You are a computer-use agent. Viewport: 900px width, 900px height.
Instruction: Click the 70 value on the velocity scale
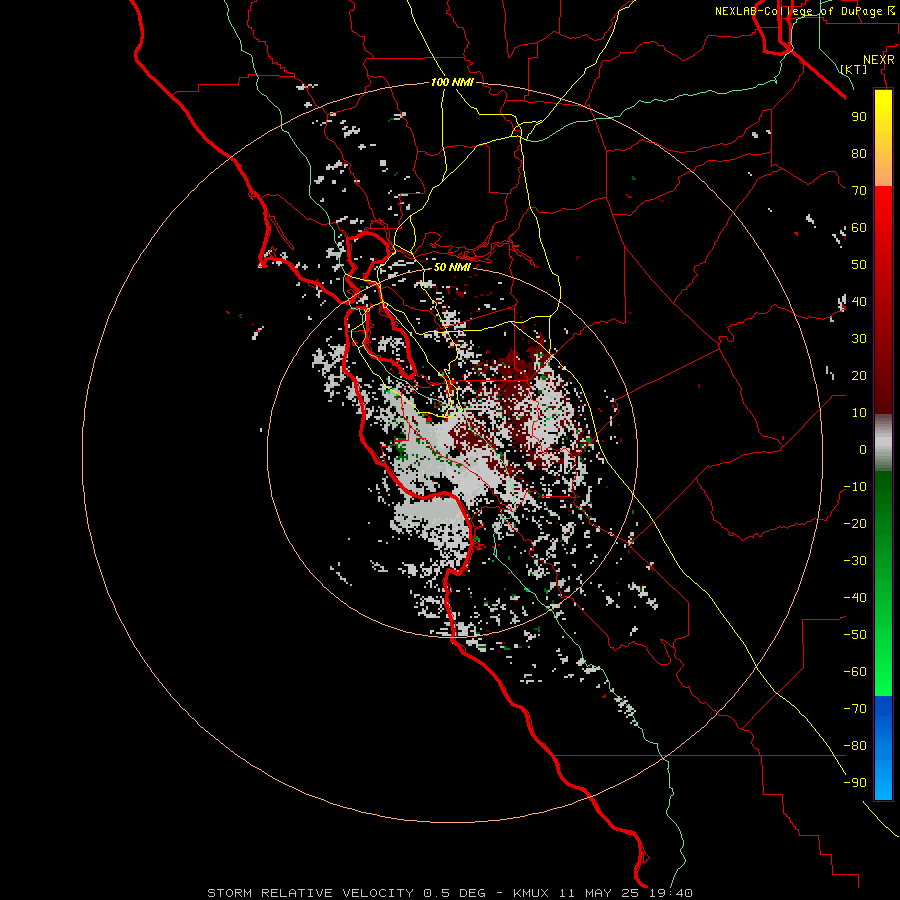click(x=859, y=191)
